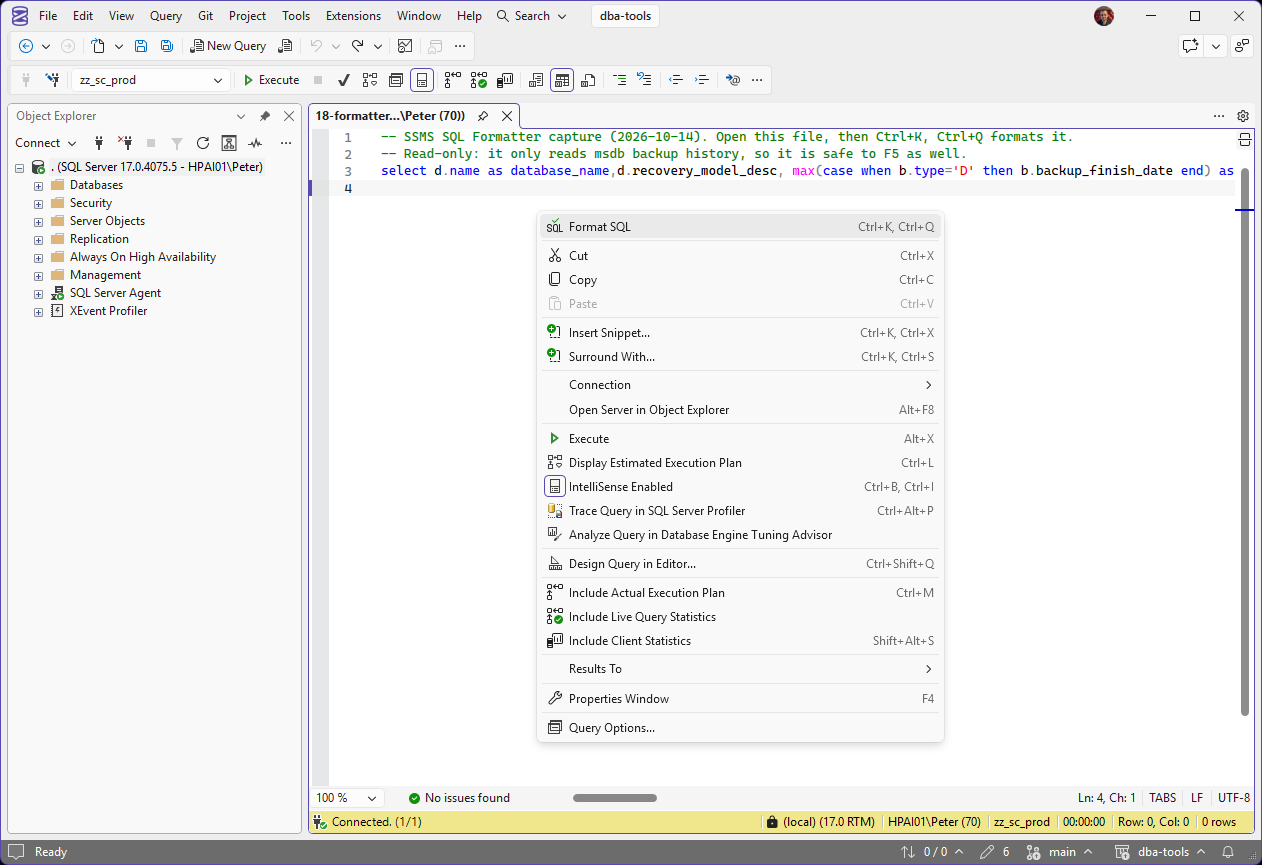Viewport: 1262px width, 865px height.
Task: Click the Decrease Indent toolbar icon
Action: click(x=676, y=80)
